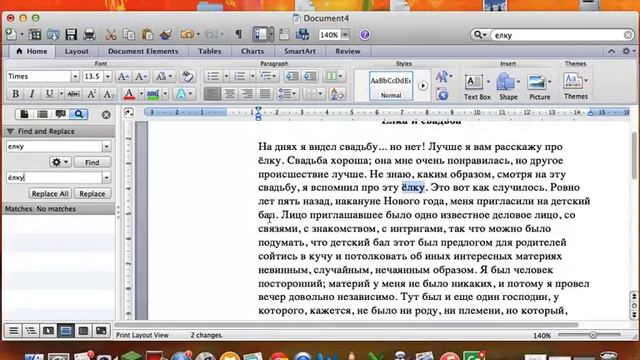
Task: Click the text highlight color button
Action: (x=153, y=94)
